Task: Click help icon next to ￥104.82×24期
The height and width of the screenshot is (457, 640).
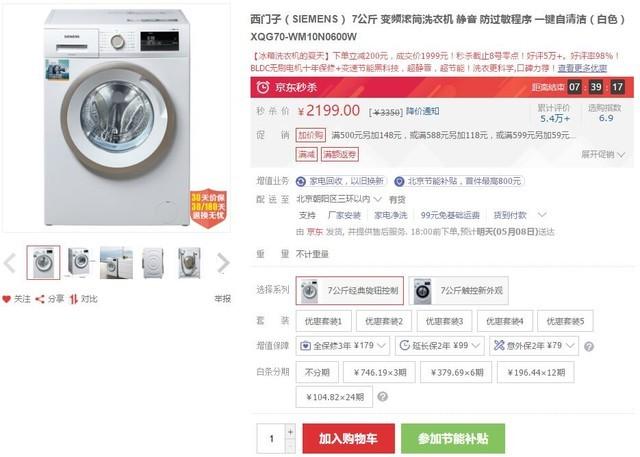Action: click(x=383, y=397)
